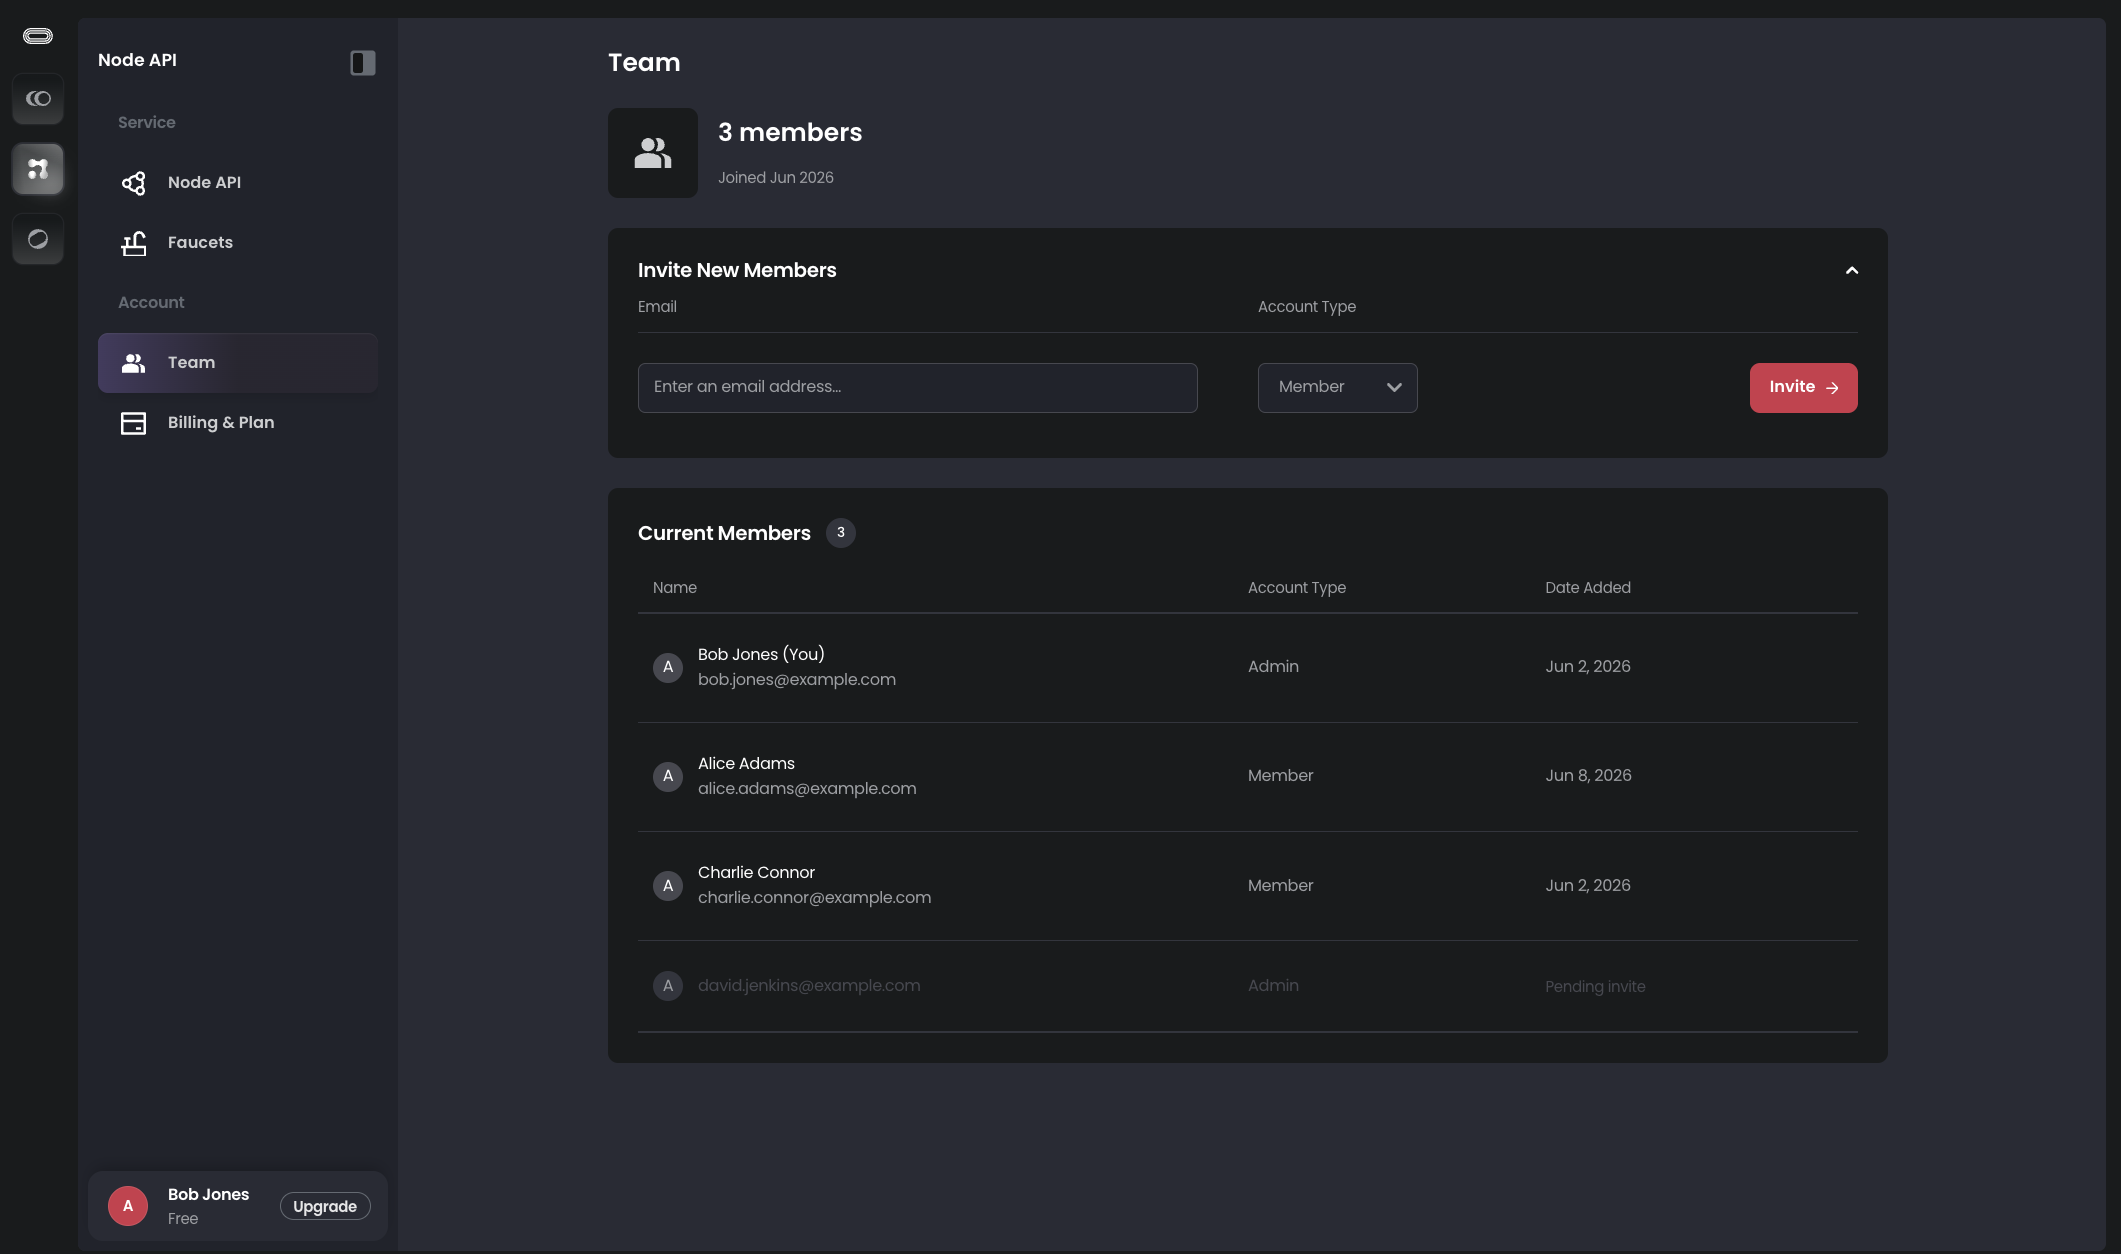
Task: Click the Faucets tap icon
Action: point(134,243)
